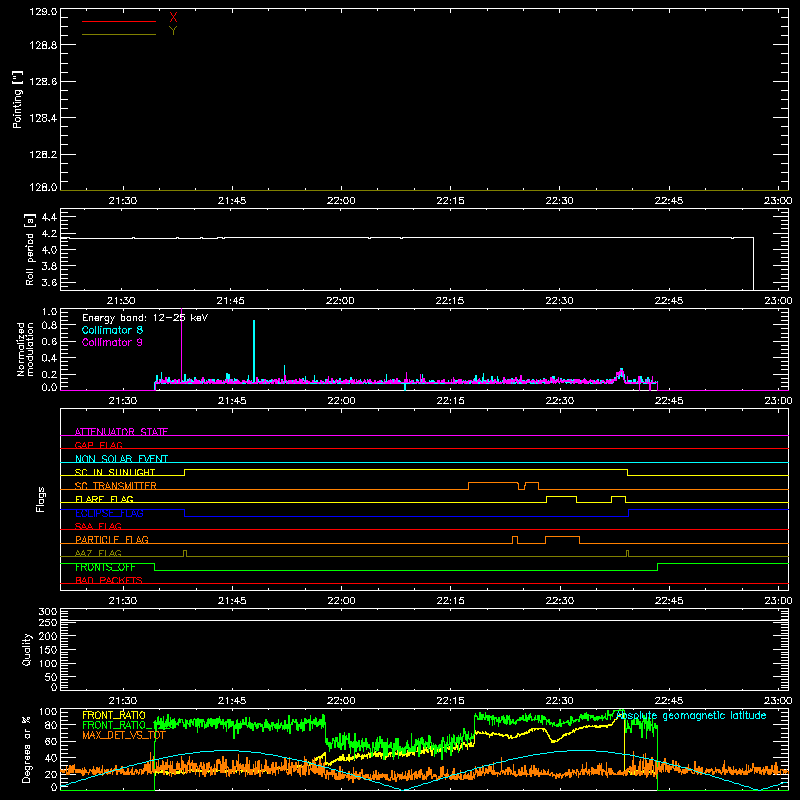The width and height of the screenshot is (800, 800).
Task: Click the FRONTS_OFF rising edge near 22:43
Action: pyautogui.click(x=657, y=567)
